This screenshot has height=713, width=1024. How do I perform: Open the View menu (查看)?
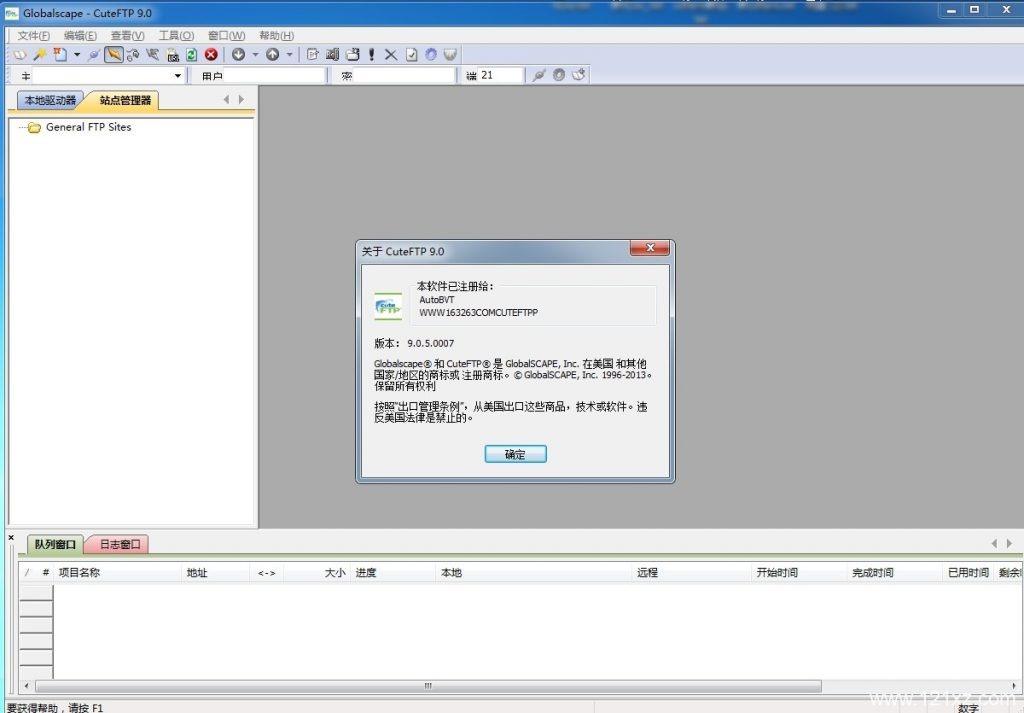[x=127, y=35]
